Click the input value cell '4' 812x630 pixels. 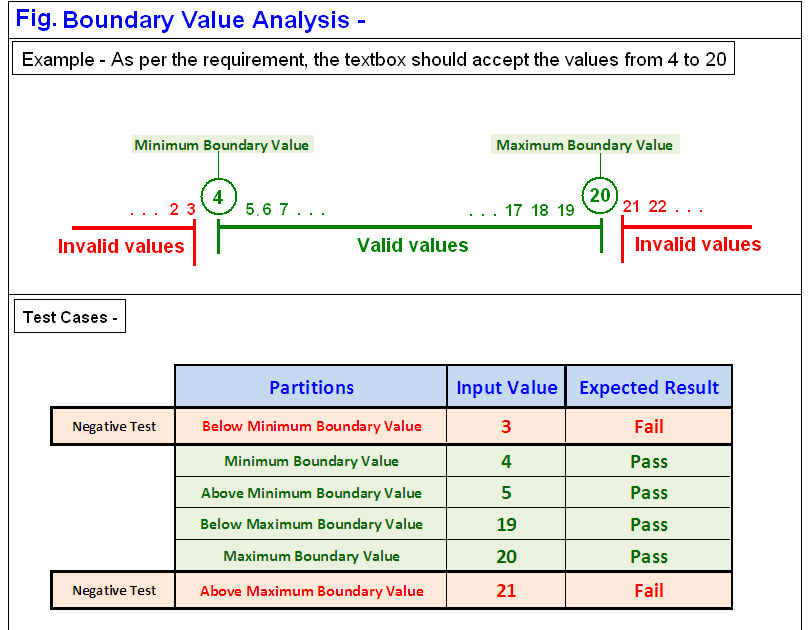pyautogui.click(x=506, y=461)
